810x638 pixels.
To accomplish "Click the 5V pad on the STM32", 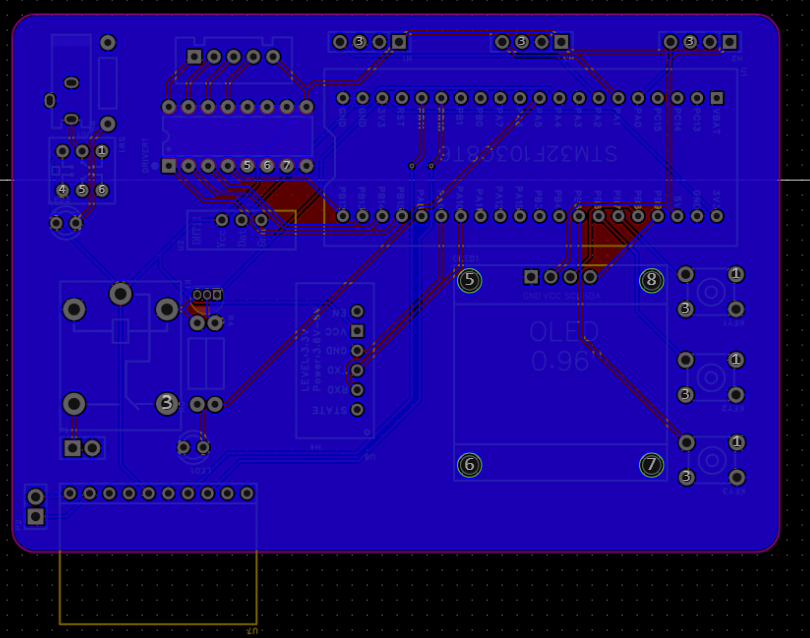I will tap(677, 216).
